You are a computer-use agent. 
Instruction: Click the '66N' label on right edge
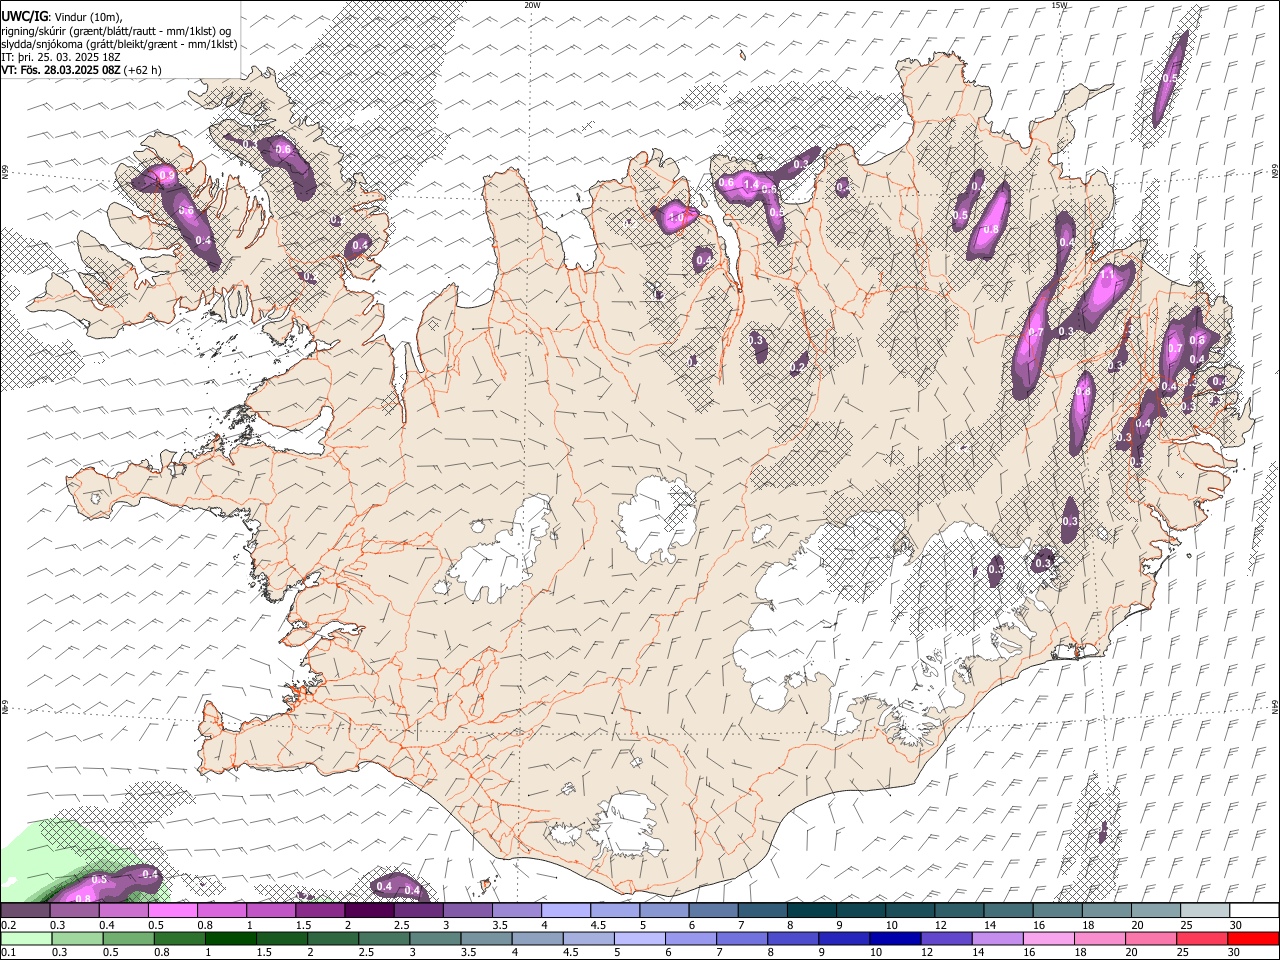pos(1275,173)
